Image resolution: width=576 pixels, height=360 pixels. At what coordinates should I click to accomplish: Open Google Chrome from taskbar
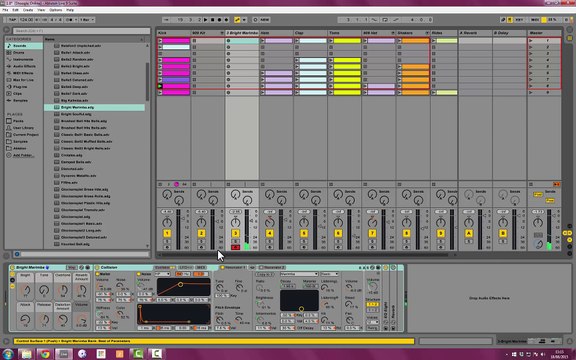(45, 354)
